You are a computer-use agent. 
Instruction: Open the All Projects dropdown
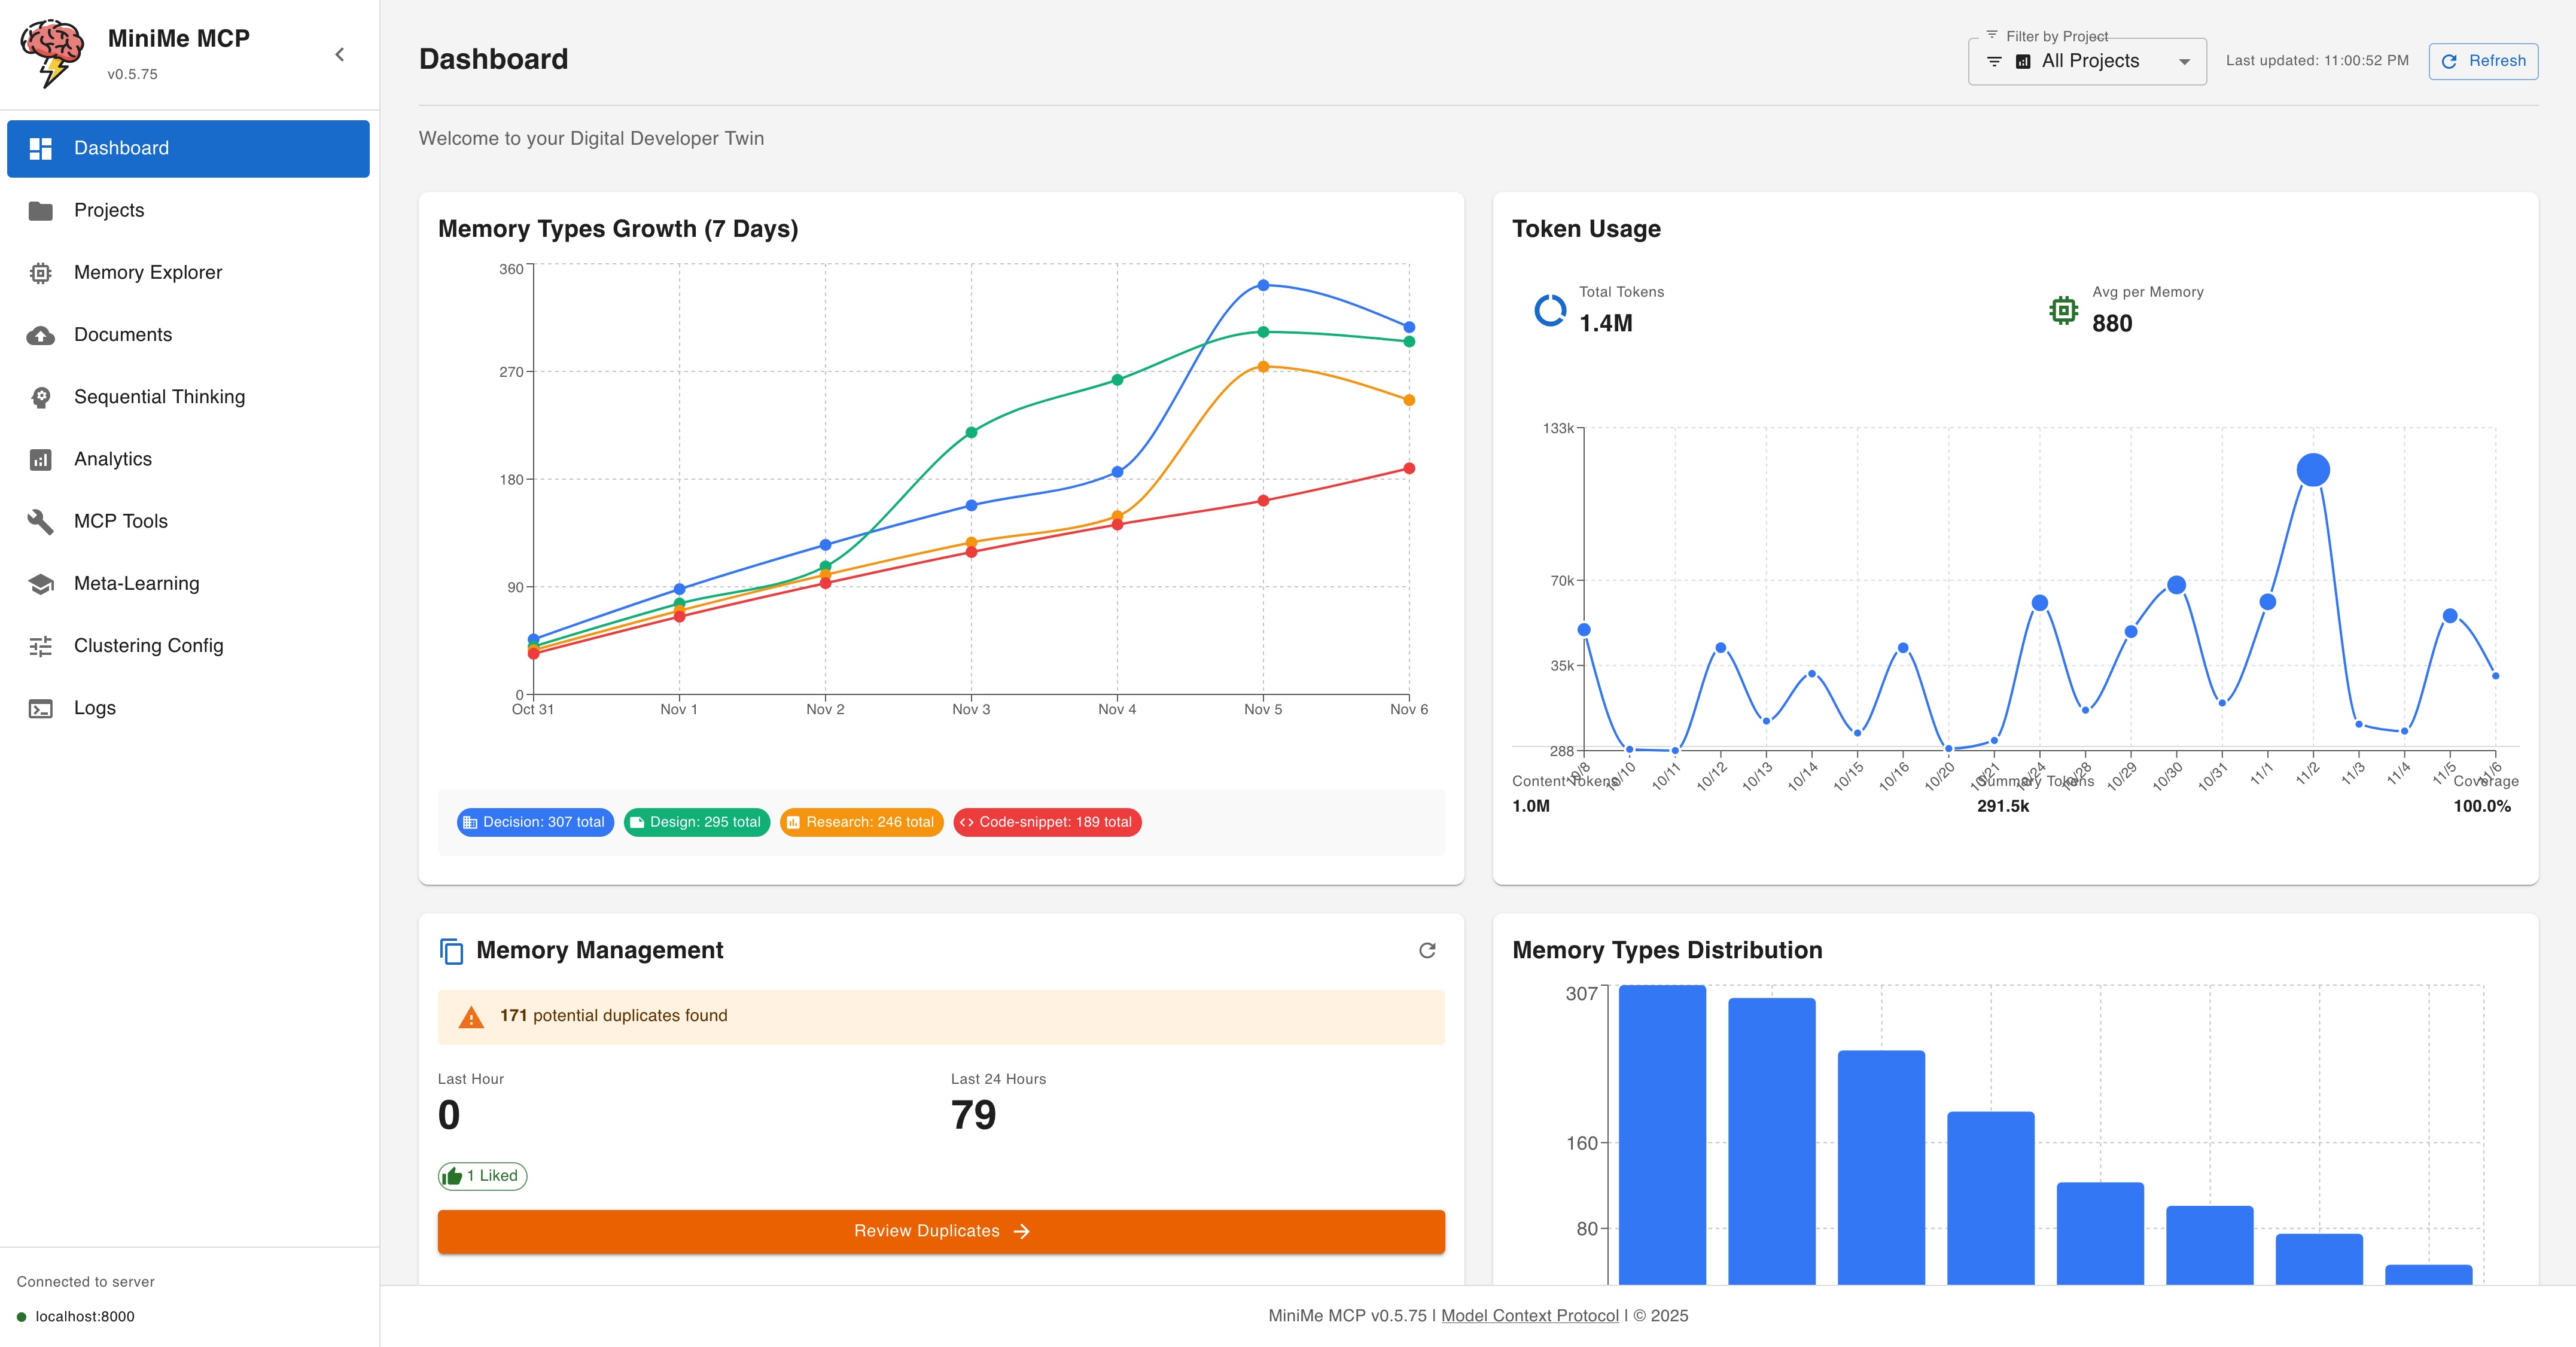coord(2086,60)
